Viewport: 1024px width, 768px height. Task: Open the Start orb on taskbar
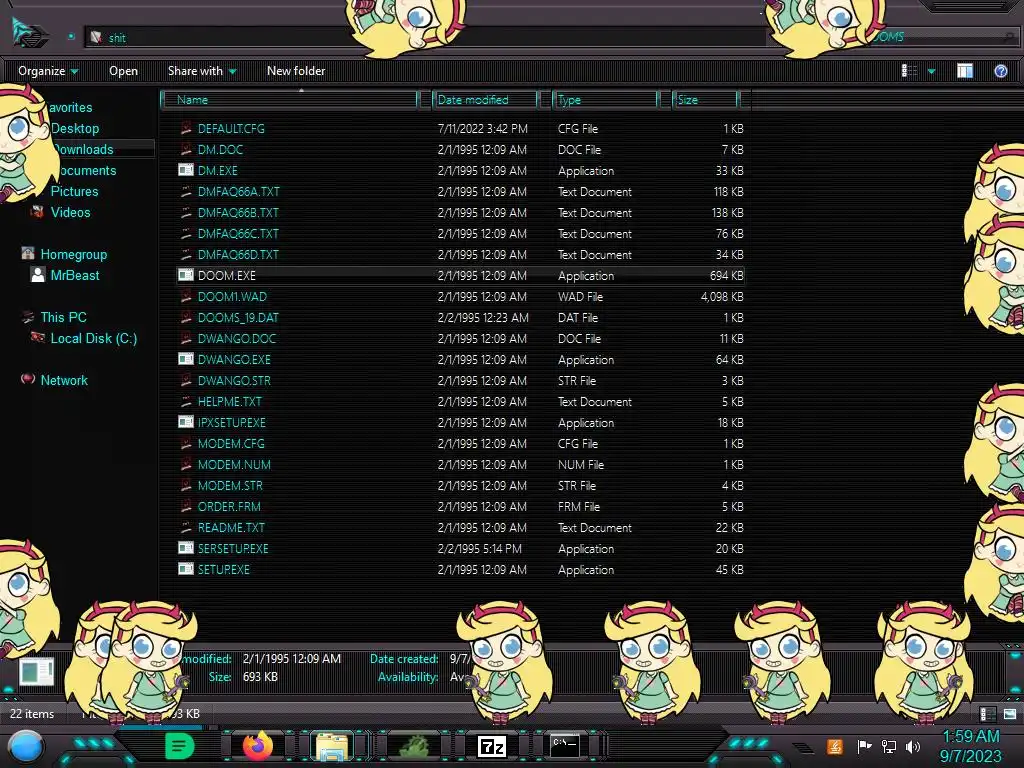tap(26, 747)
